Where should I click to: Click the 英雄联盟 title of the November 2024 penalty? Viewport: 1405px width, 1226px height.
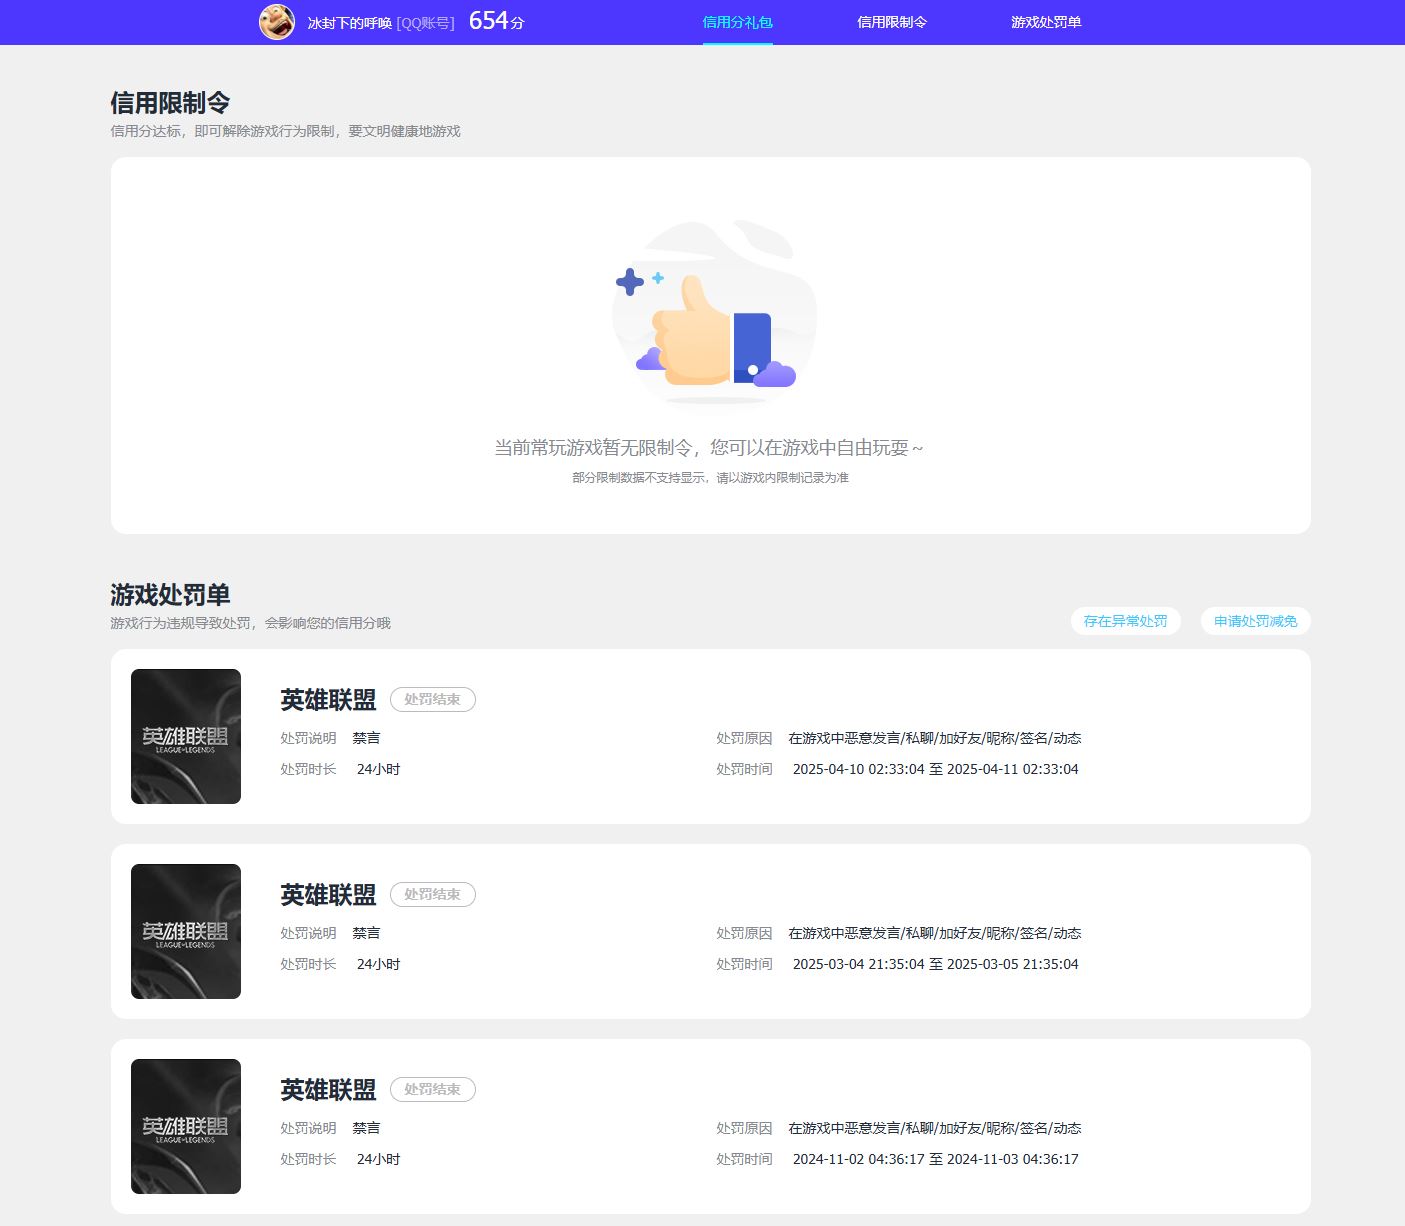click(328, 1090)
